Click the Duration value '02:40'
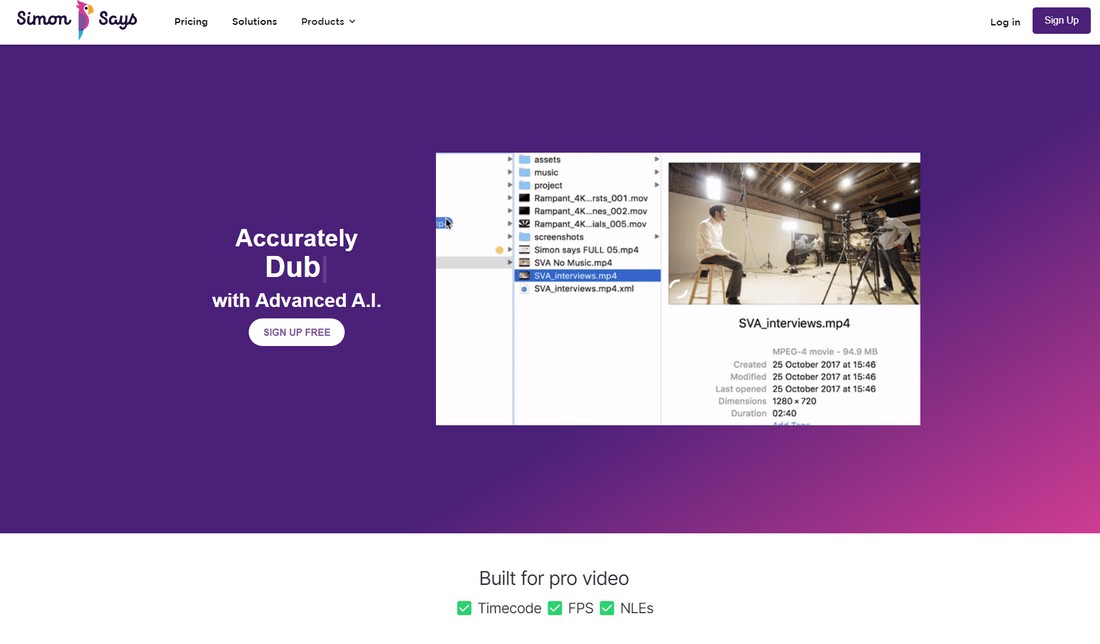Viewport: 1100px width, 644px height. click(x=784, y=413)
